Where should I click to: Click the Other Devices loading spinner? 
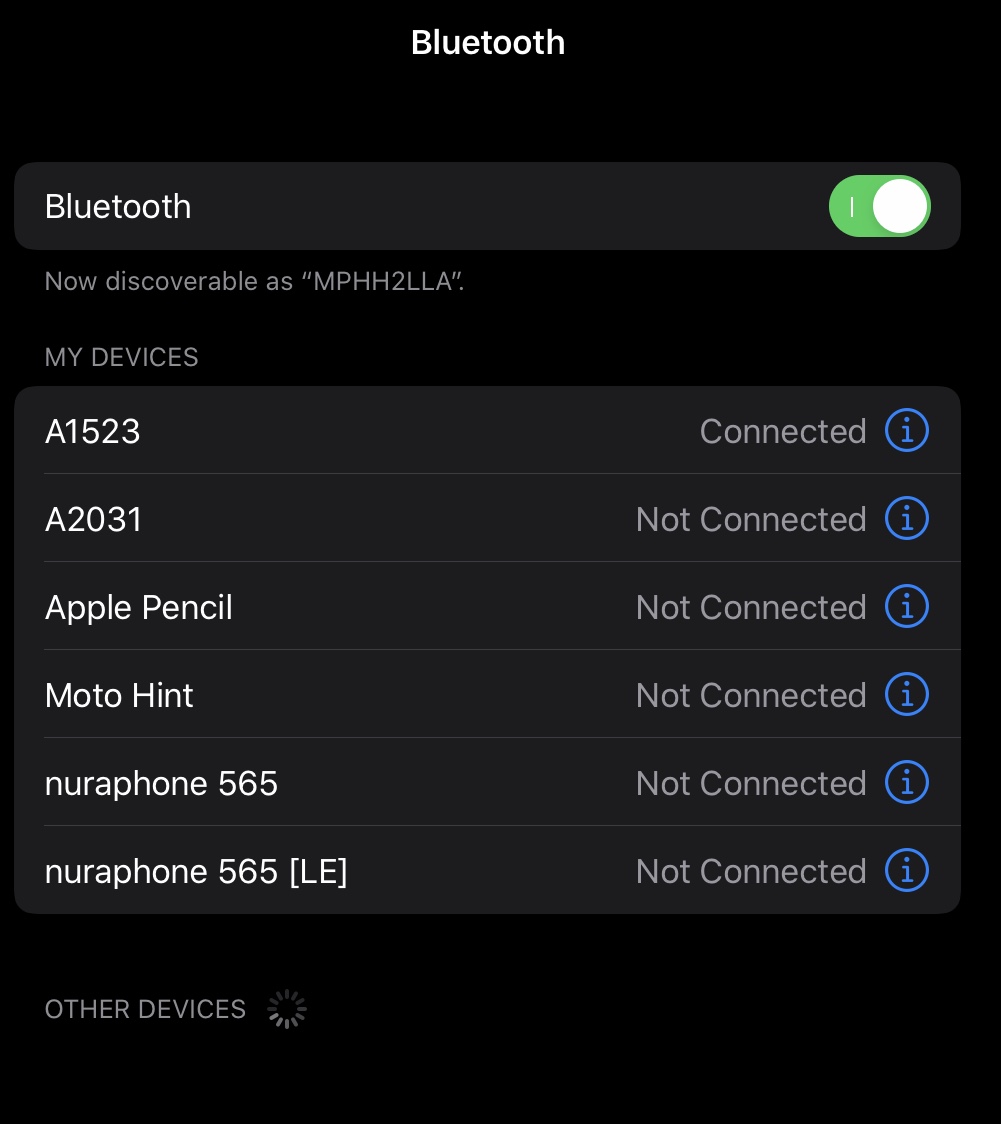(x=287, y=1010)
